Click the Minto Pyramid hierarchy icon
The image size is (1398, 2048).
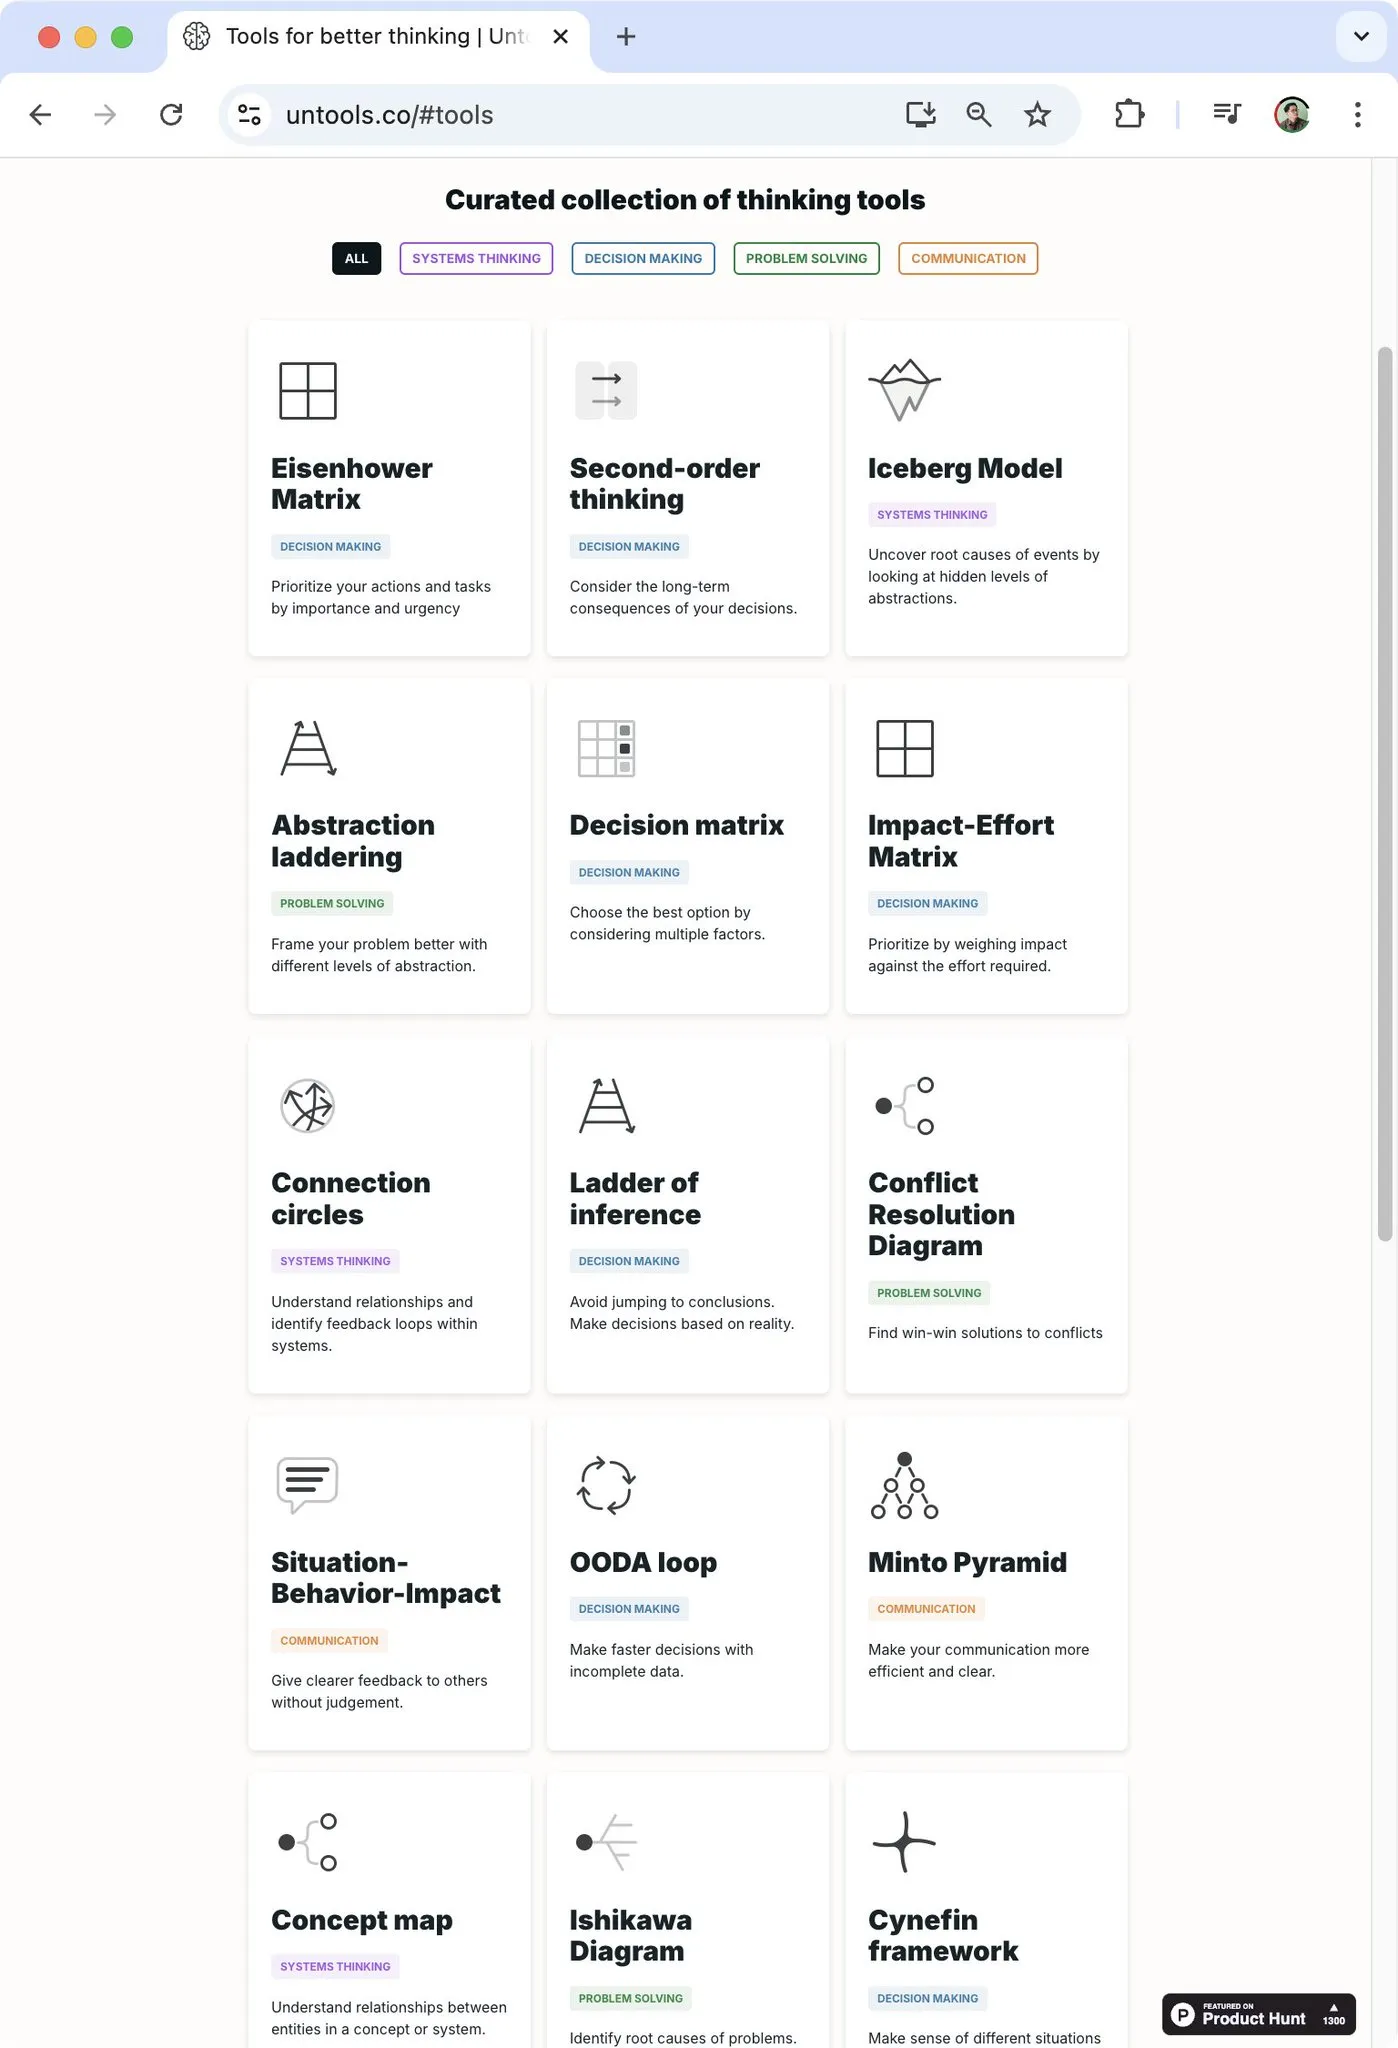903,1485
